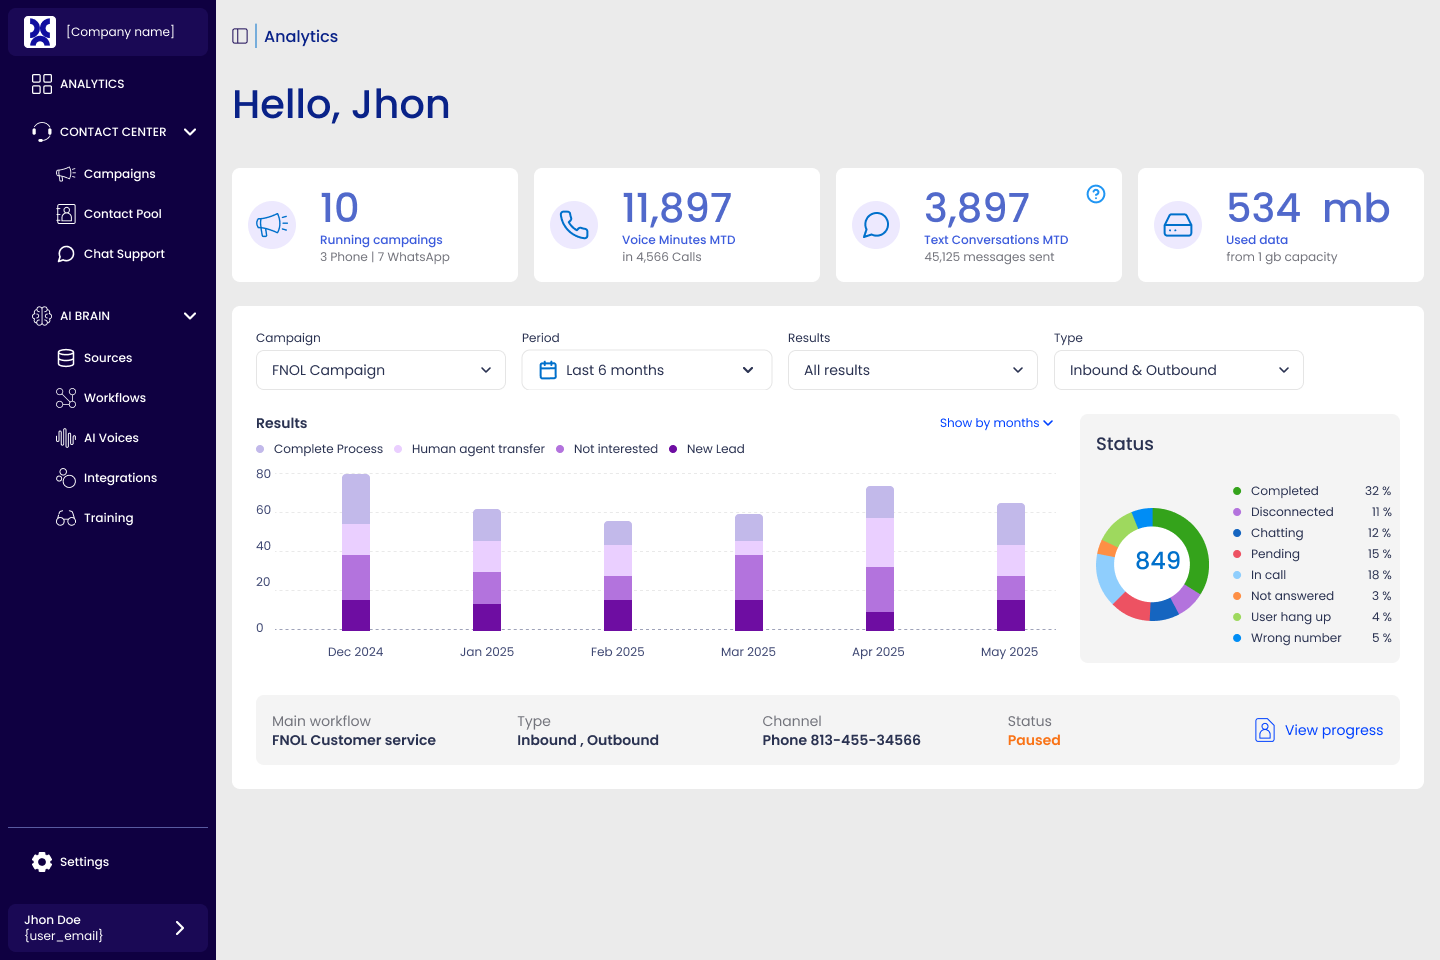Collapse the Contact Center section
1440x960 pixels.
point(190,131)
